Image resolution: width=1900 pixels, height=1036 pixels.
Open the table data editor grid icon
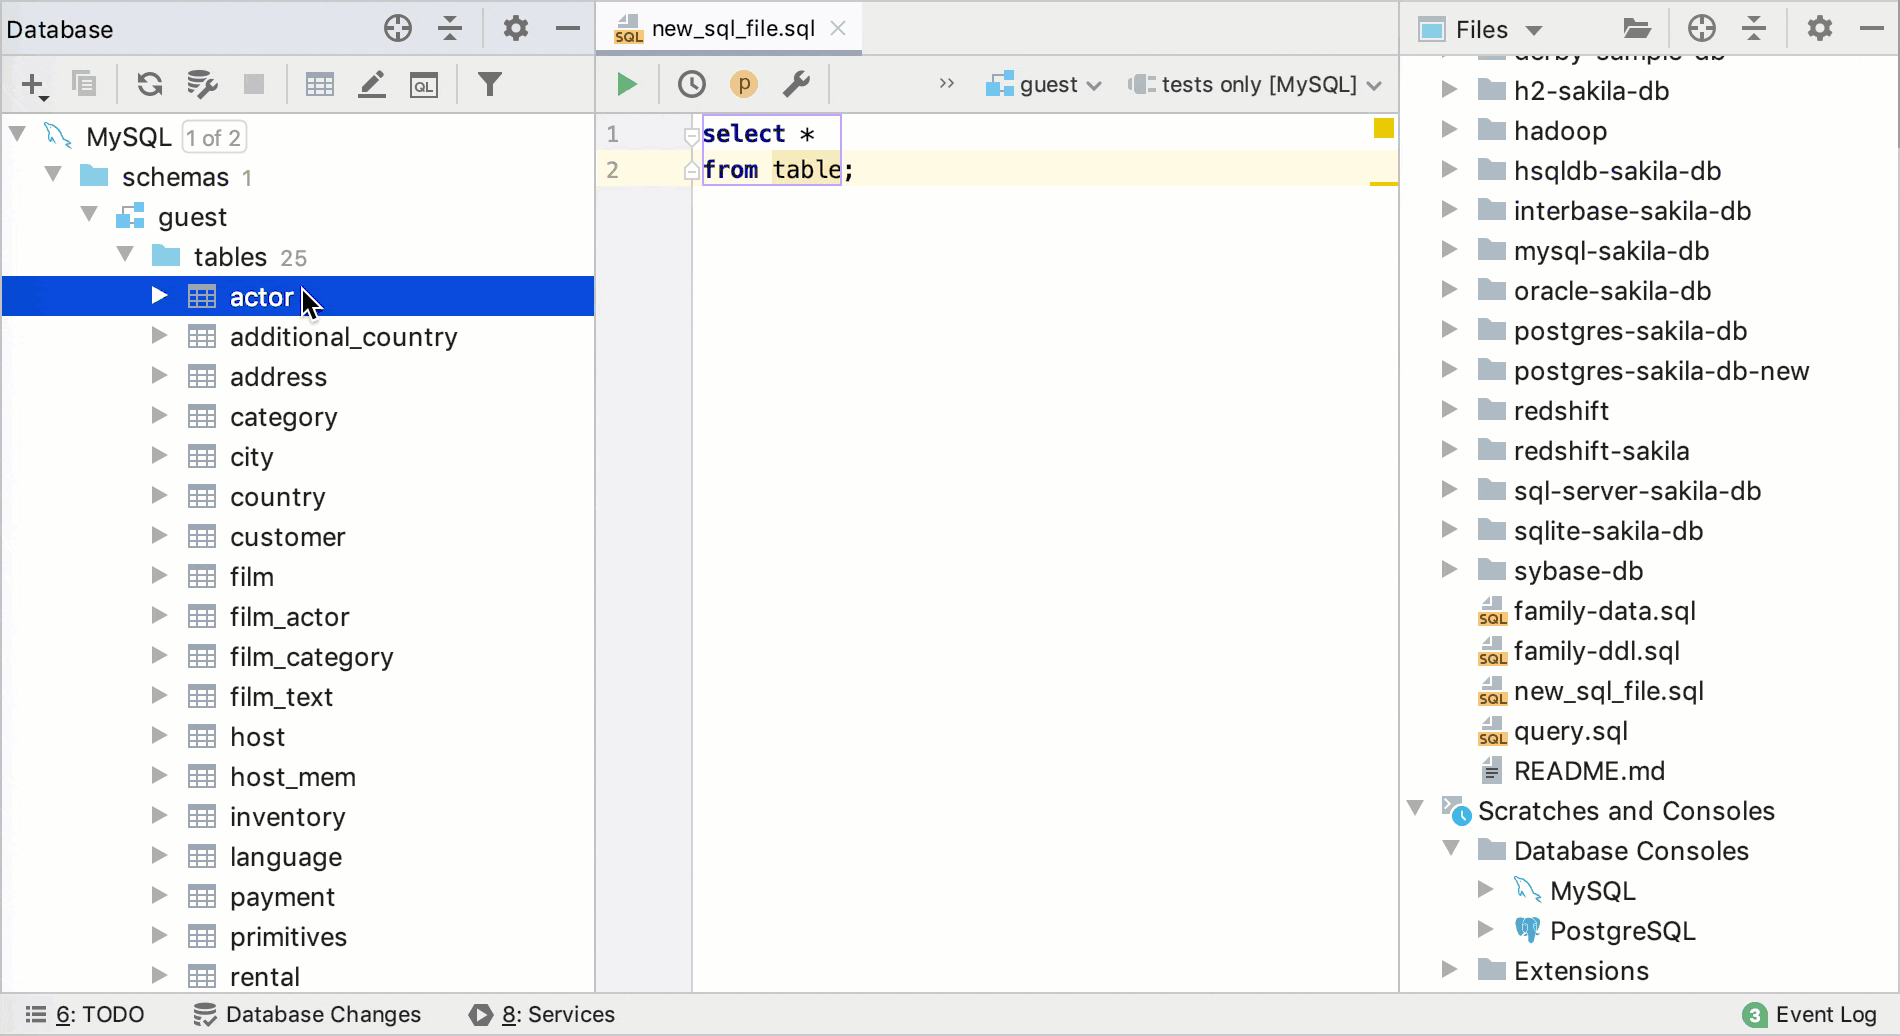pyautogui.click(x=320, y=84)
